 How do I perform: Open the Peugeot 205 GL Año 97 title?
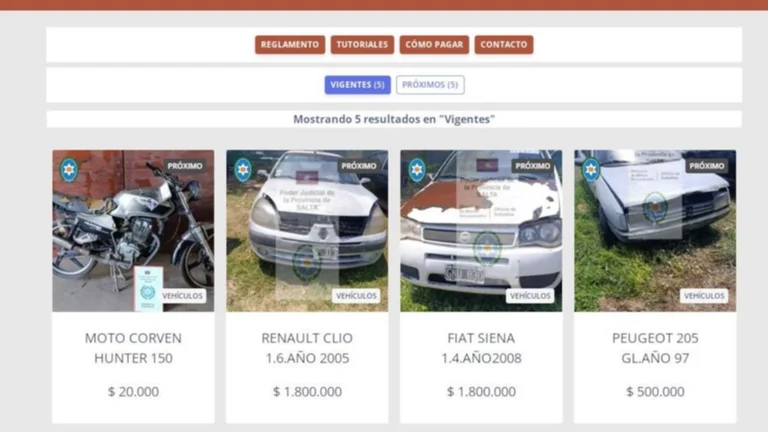(x=655, y=348)
